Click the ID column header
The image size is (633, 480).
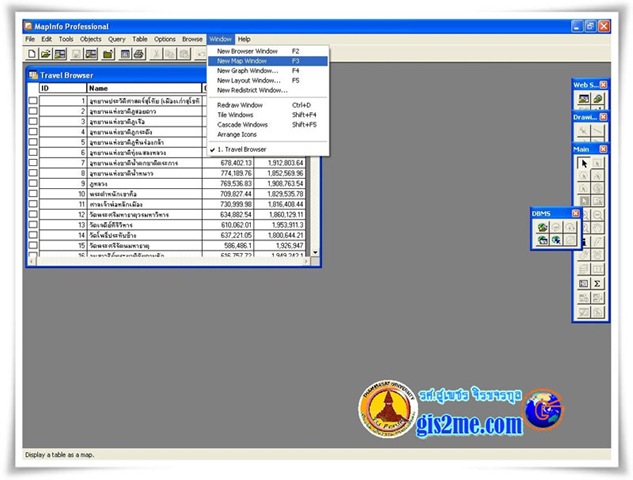[63, 88]
